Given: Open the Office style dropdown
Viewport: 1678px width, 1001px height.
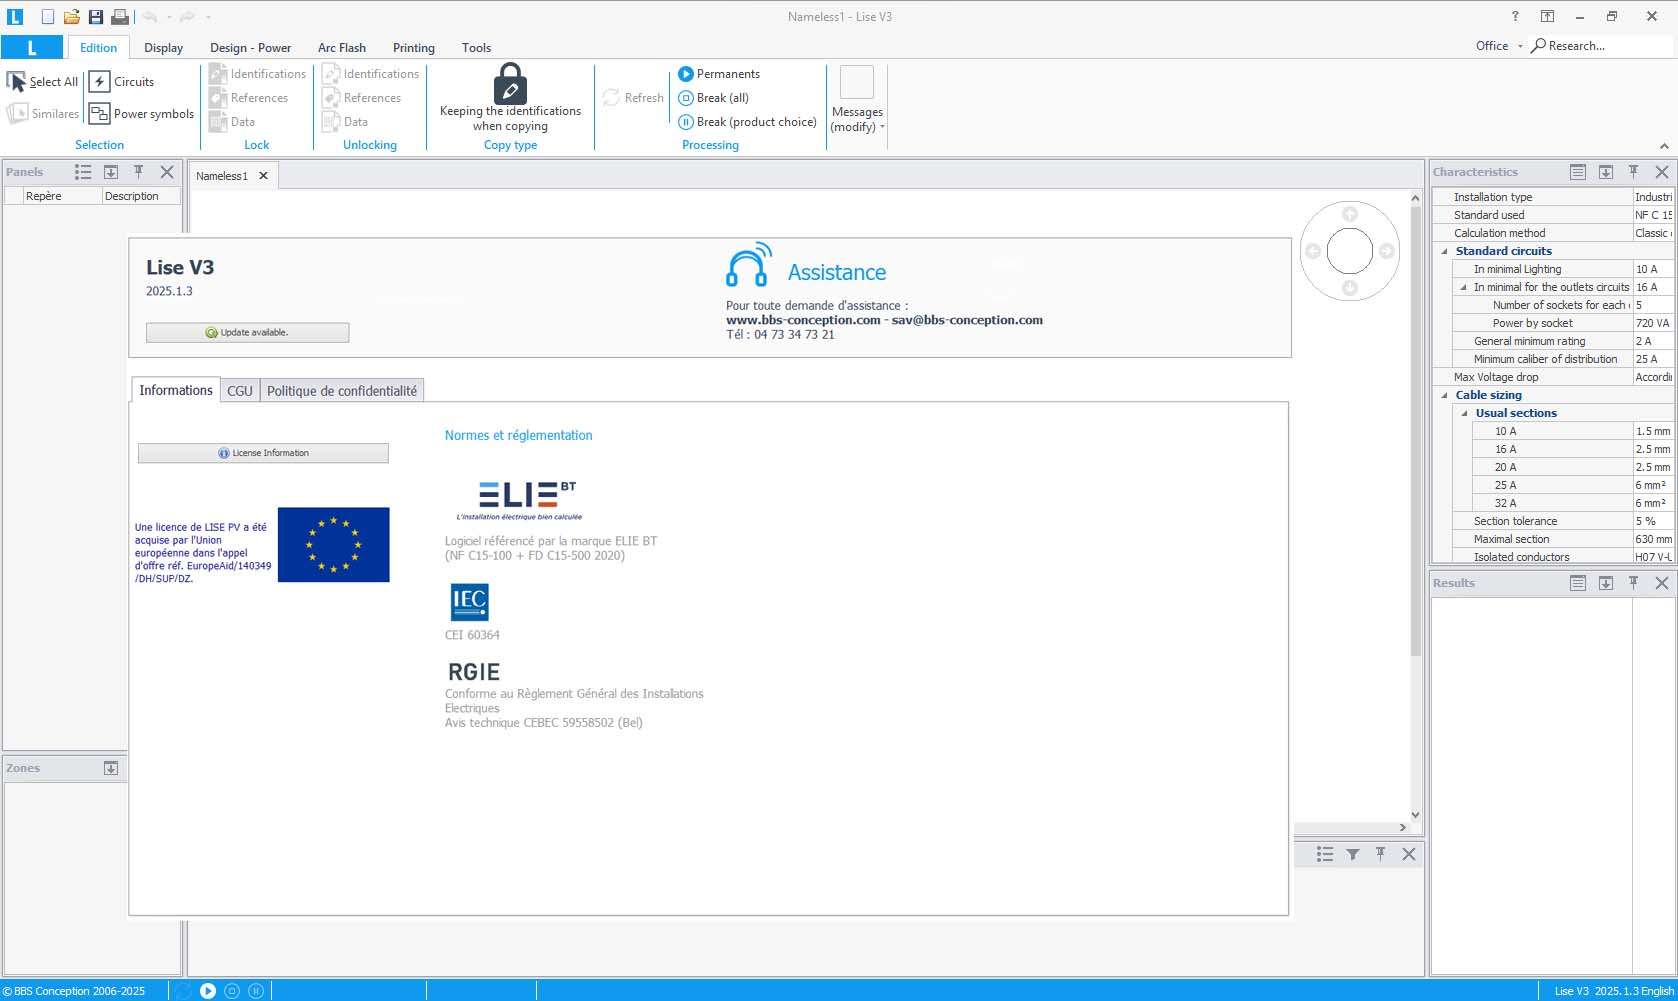Looking at the screenshot, I should [x=1498, y=46].
